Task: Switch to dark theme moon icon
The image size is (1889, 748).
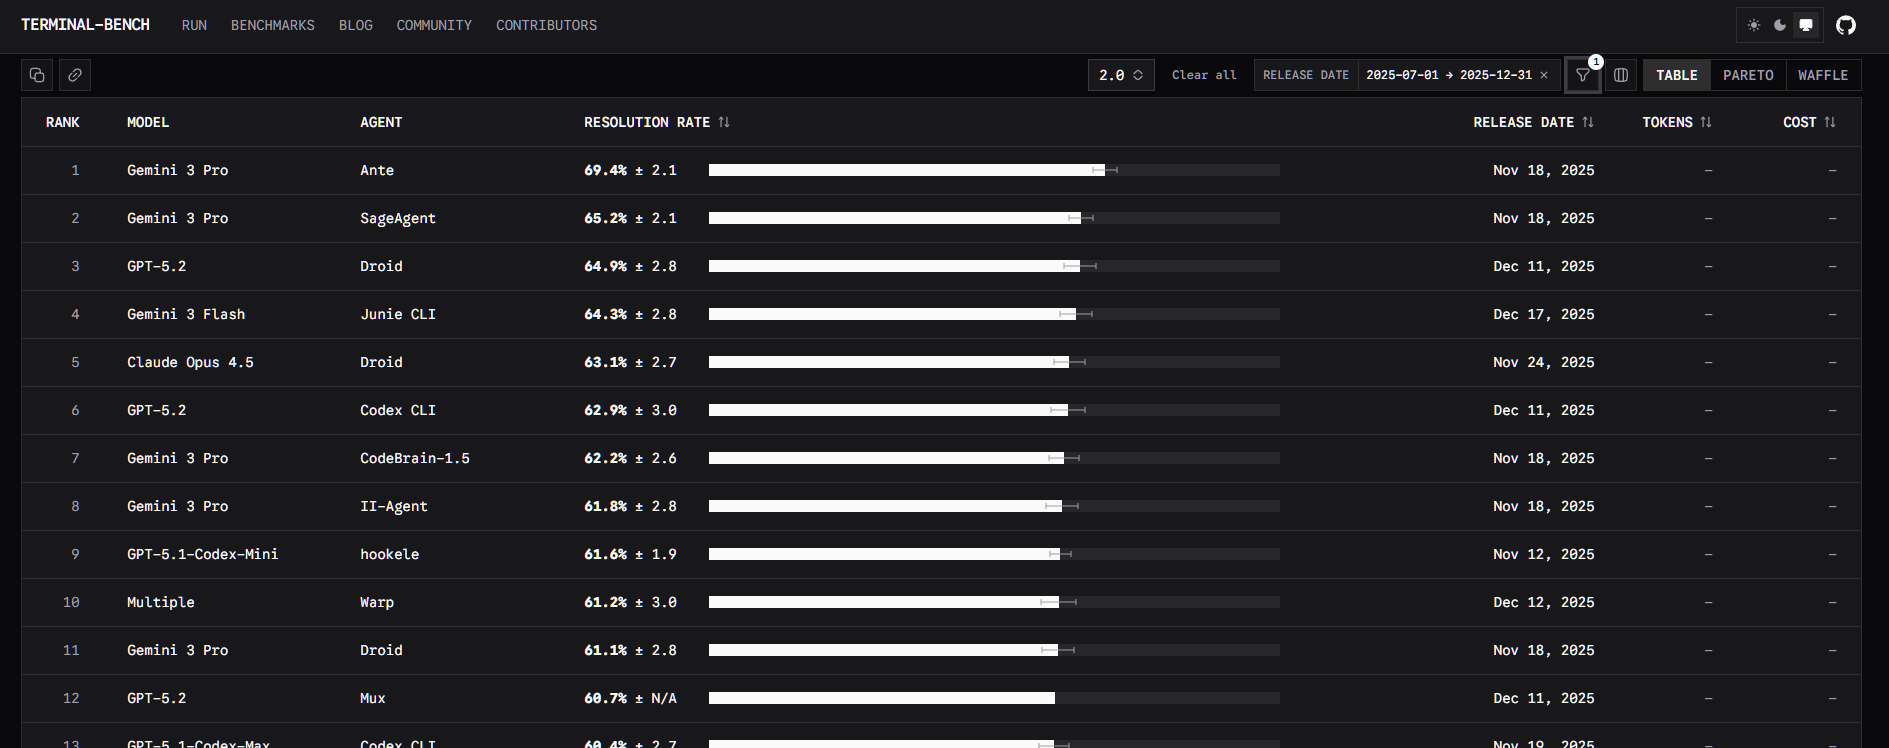Action: 1780,25
